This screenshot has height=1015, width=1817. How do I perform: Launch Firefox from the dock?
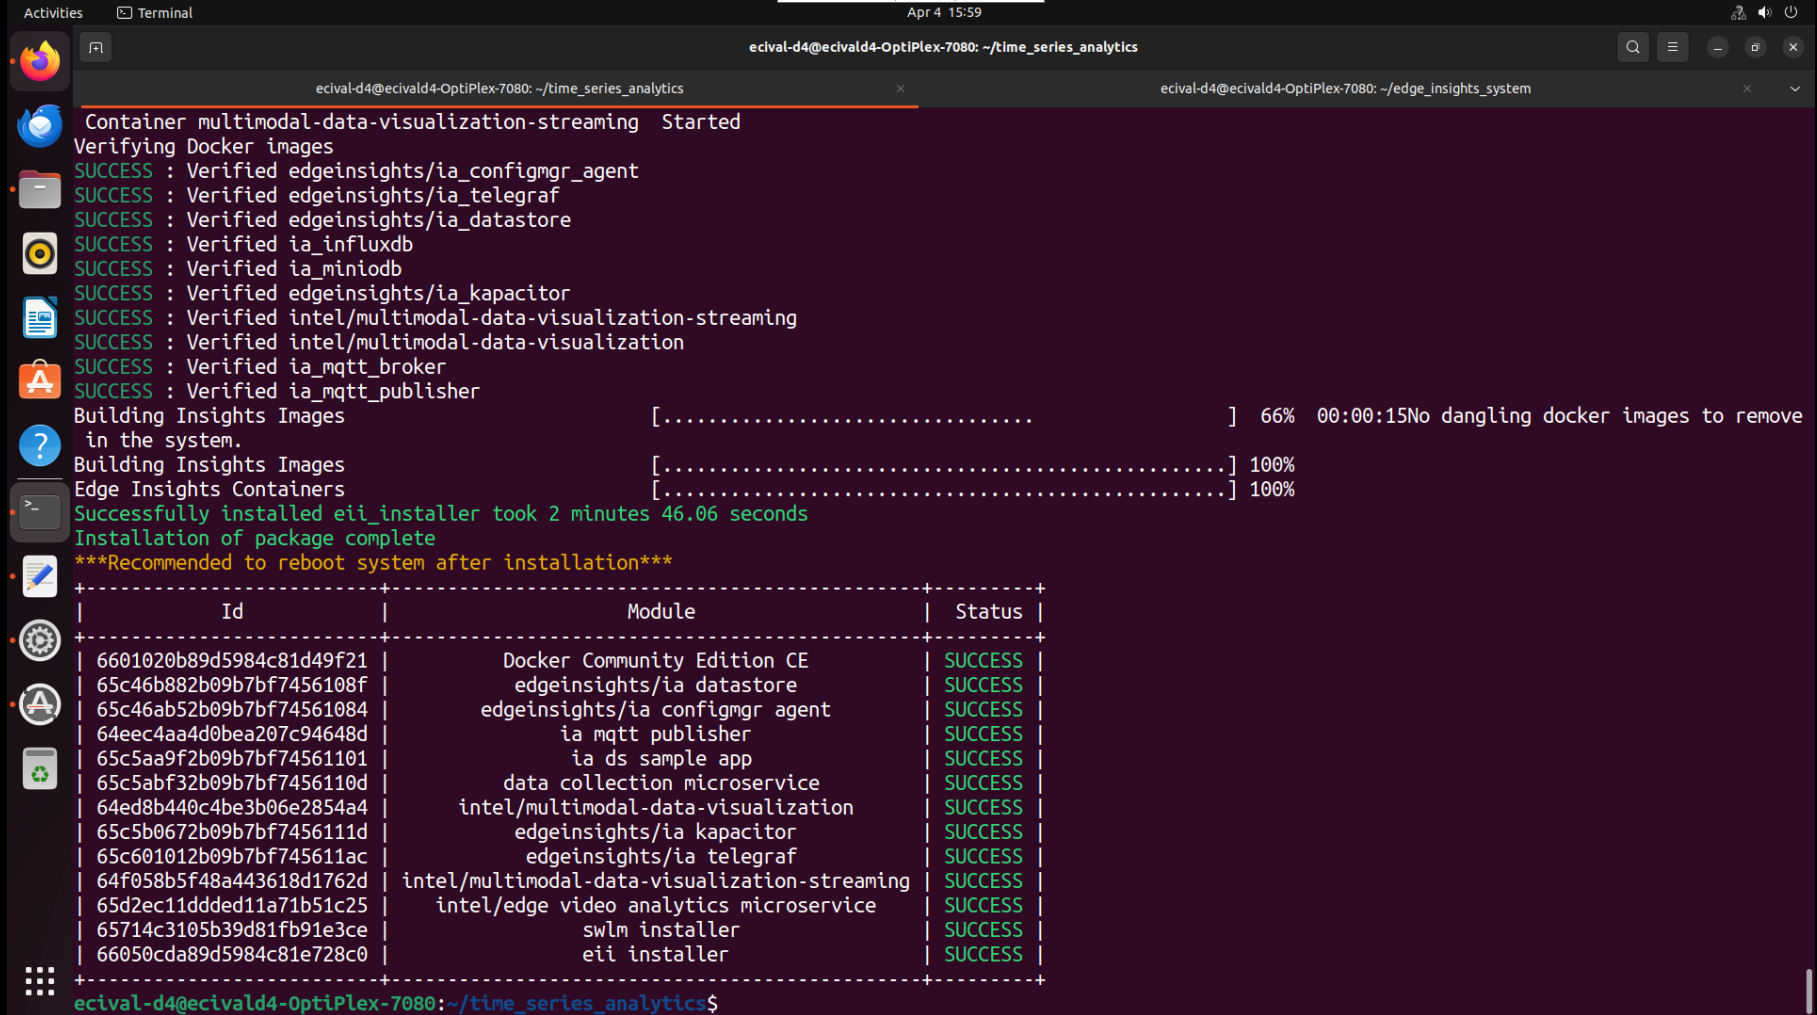tap(40, 62)
